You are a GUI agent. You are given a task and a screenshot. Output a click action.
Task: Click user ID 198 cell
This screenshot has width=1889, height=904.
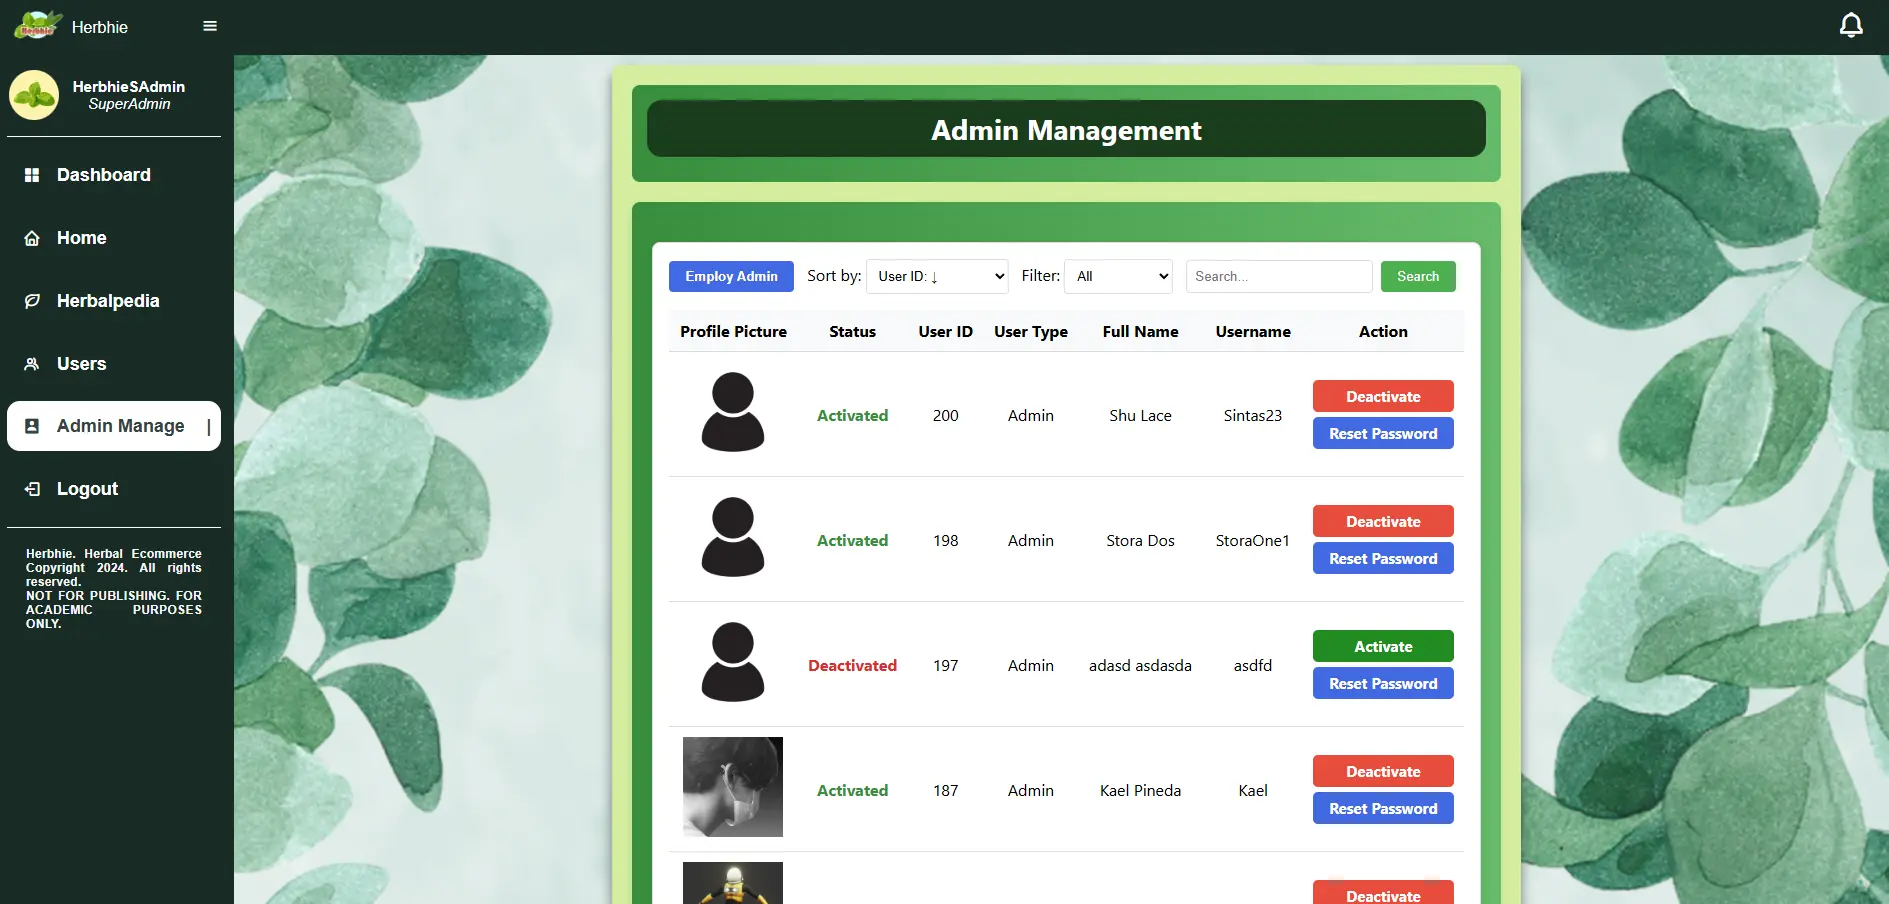(945, 540)
